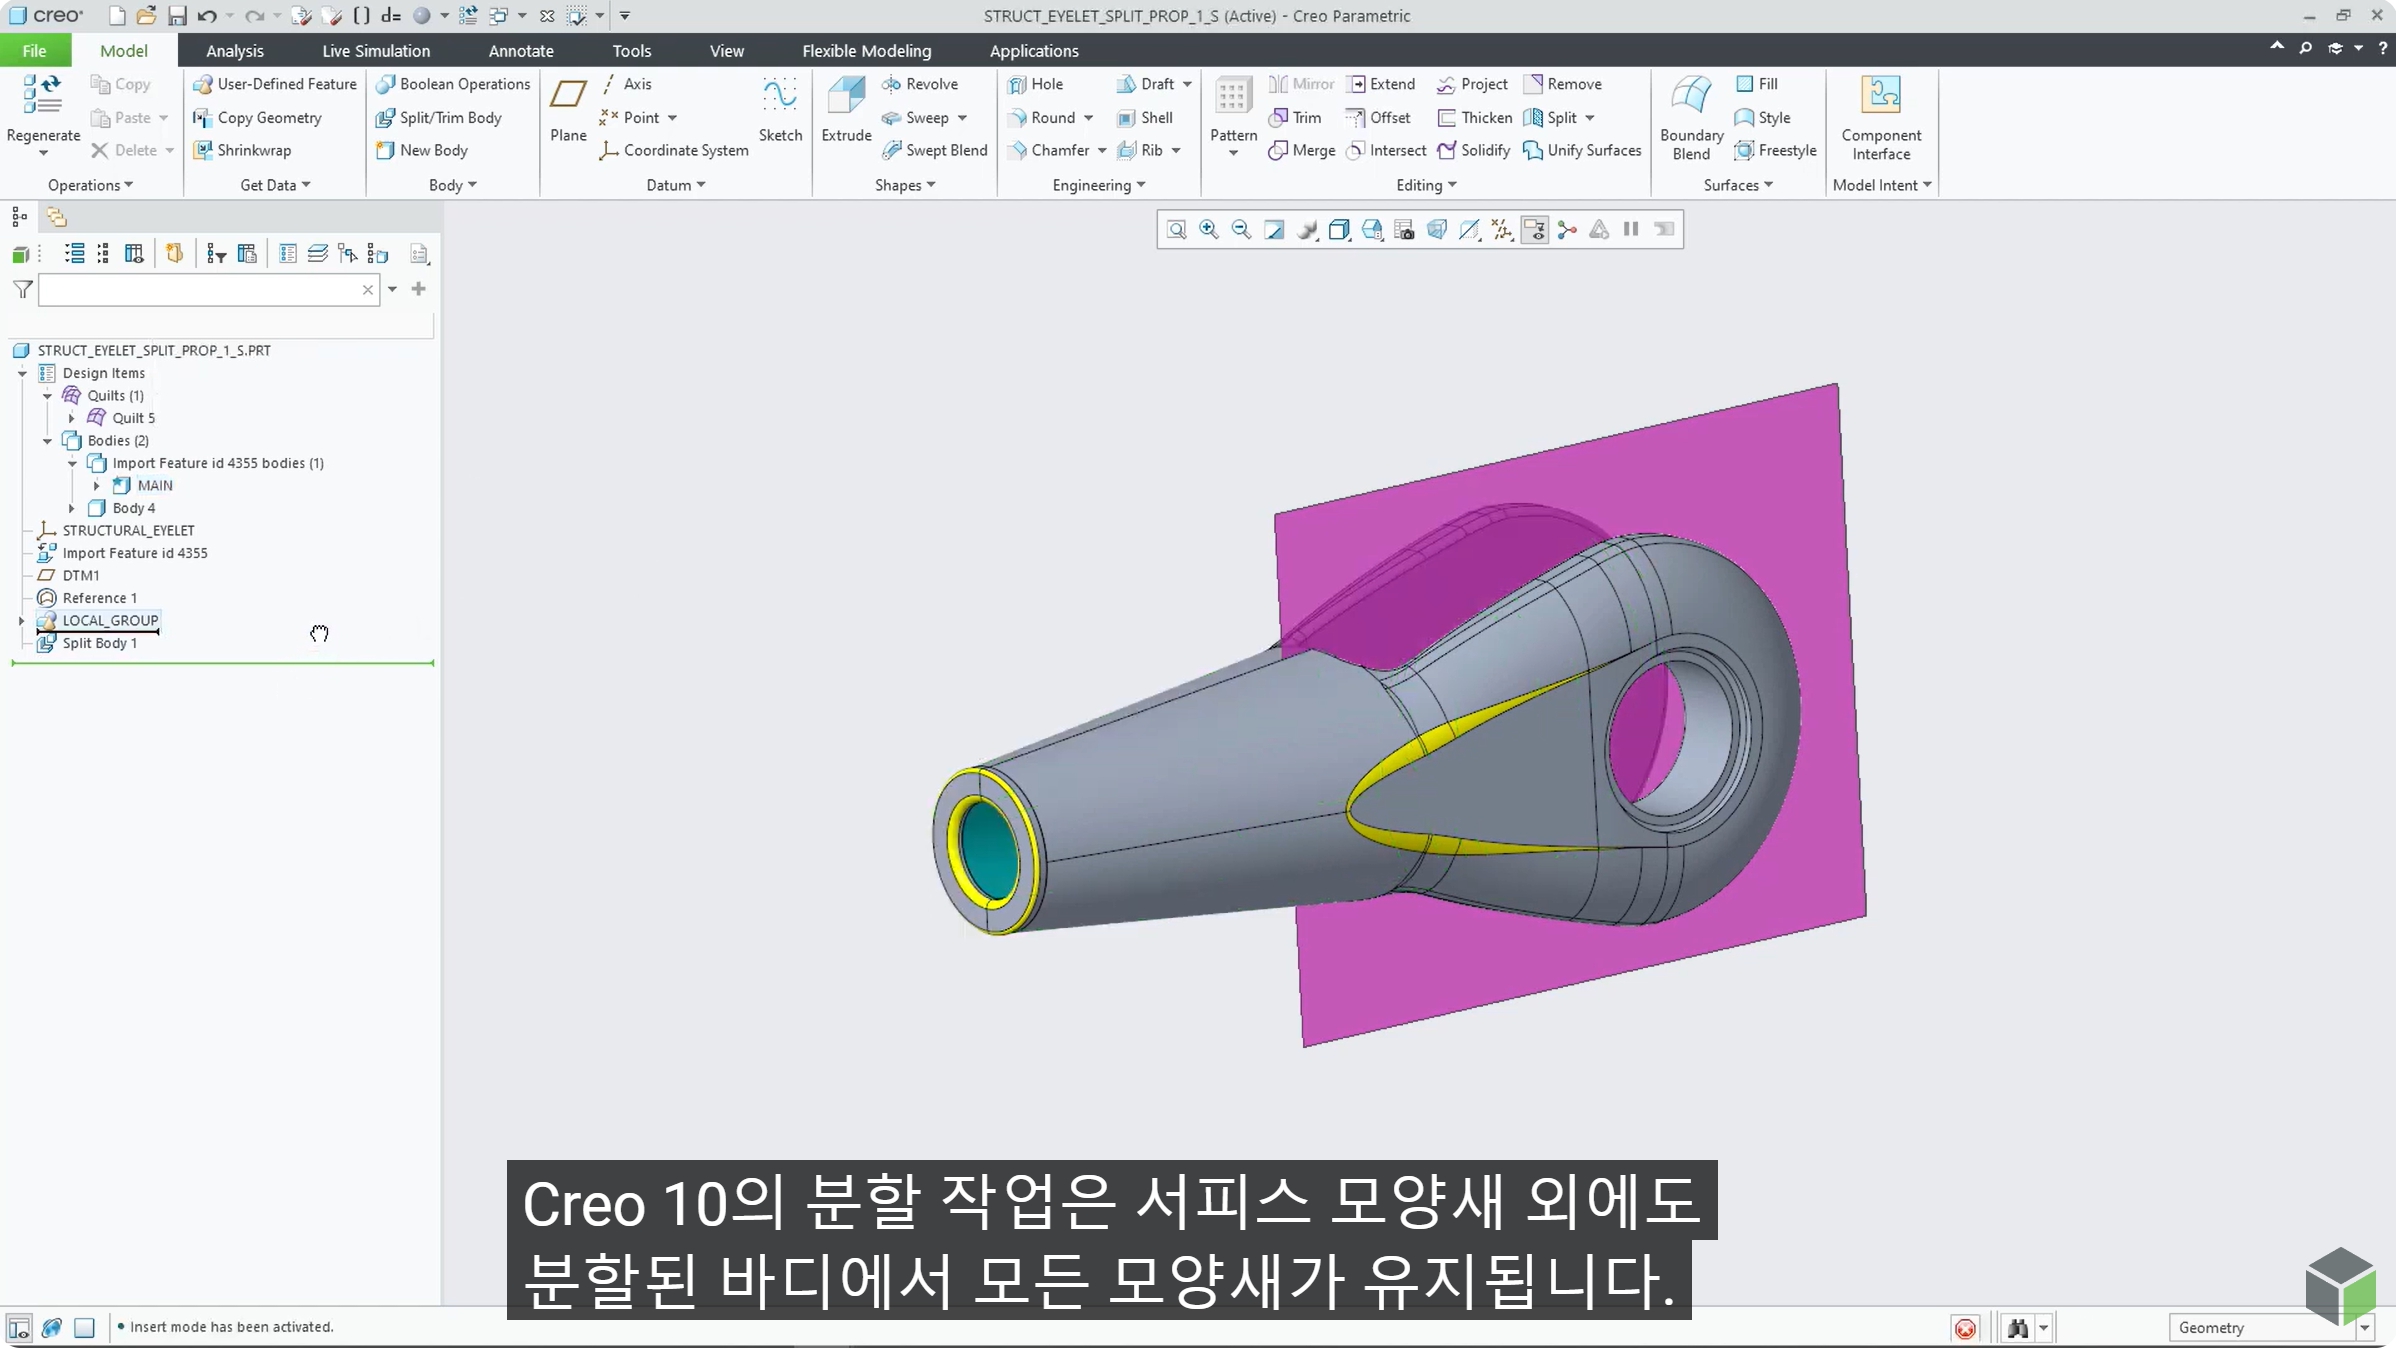Choose the Hole tool
This screenshot has height=1349, width=2396.
tap(1035, 84)
